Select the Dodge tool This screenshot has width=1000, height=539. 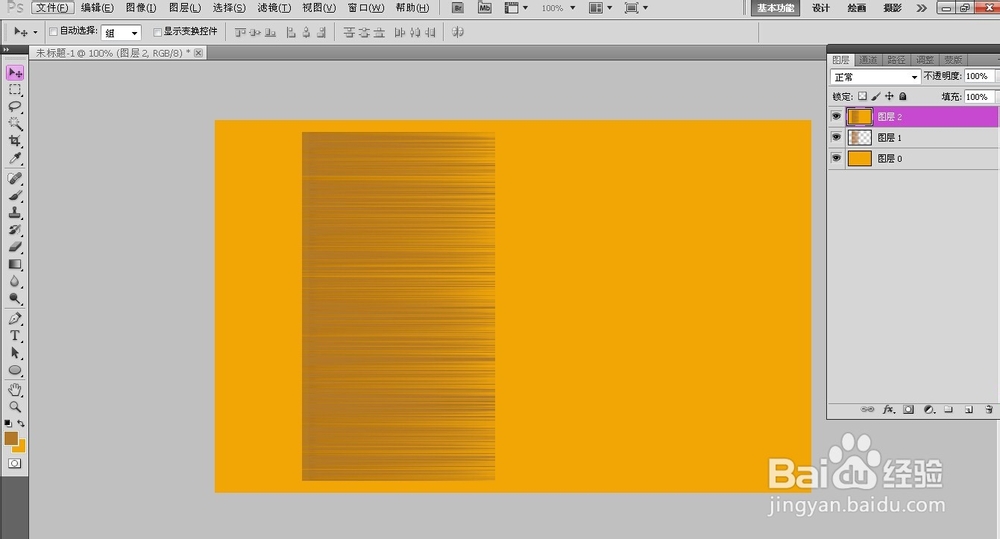15,299
